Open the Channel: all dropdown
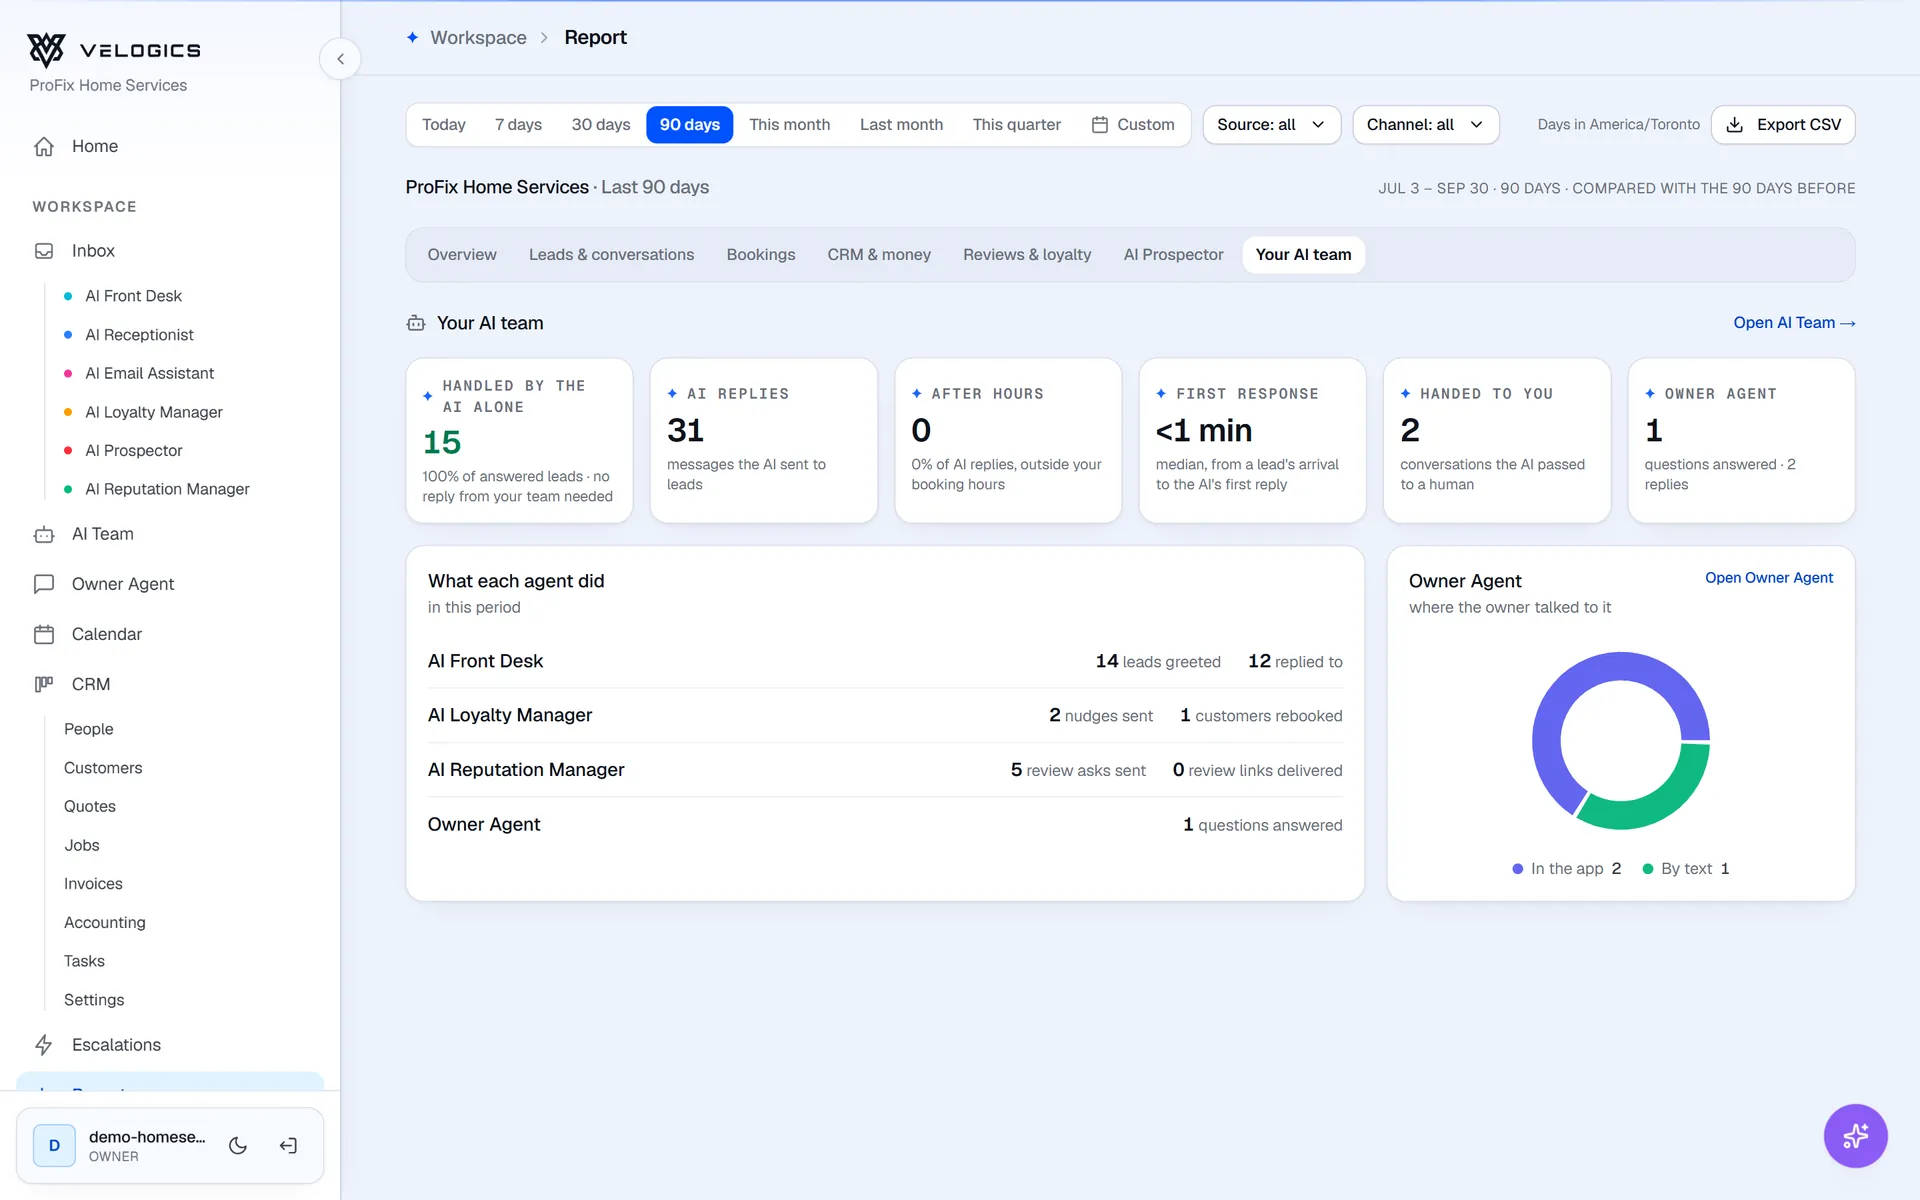1920x1200 pixels. click(1425, 125)
